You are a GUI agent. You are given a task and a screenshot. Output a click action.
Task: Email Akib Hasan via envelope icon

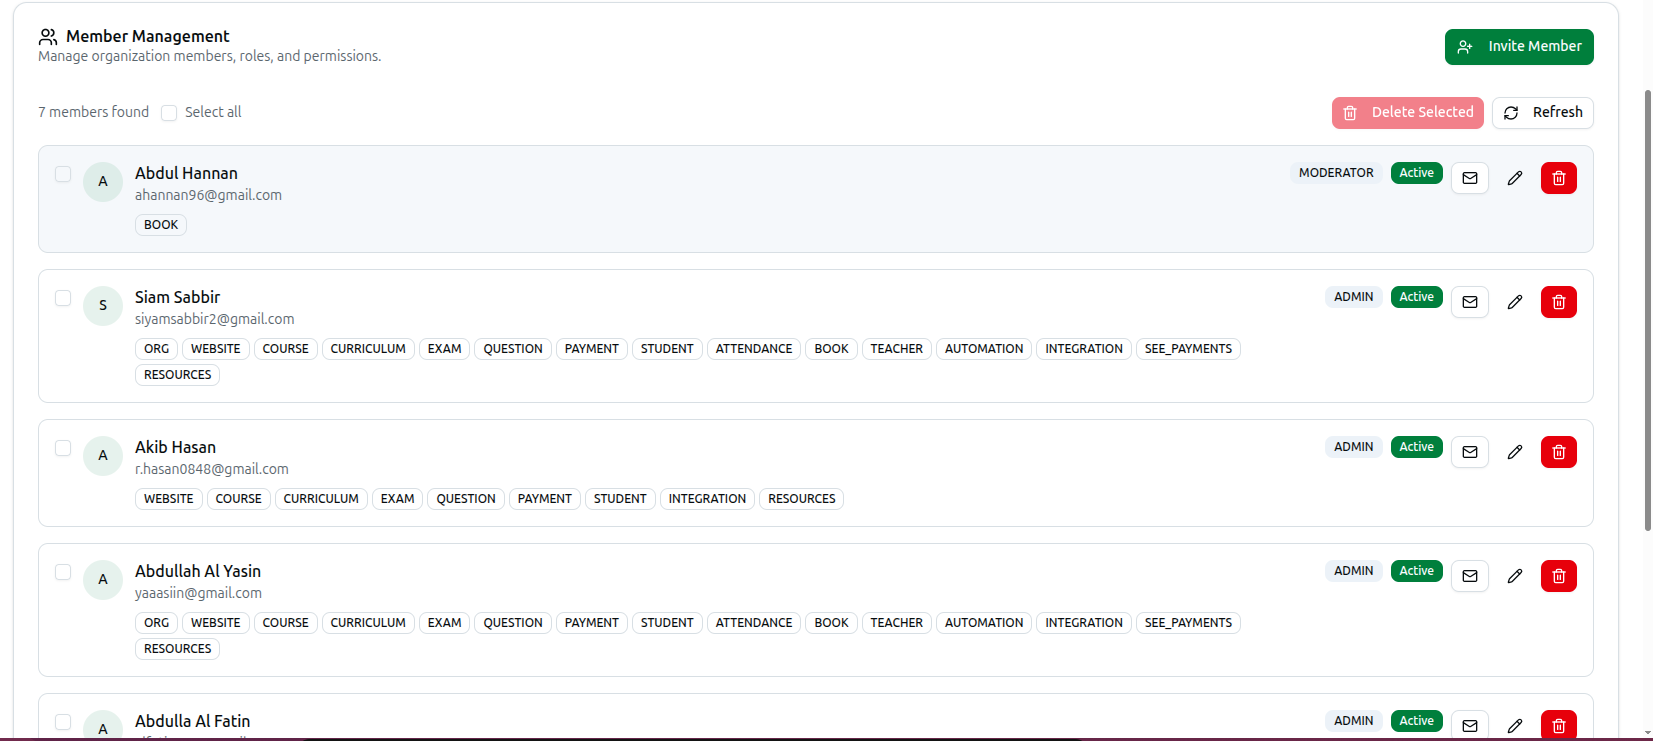coord(1470,452)
